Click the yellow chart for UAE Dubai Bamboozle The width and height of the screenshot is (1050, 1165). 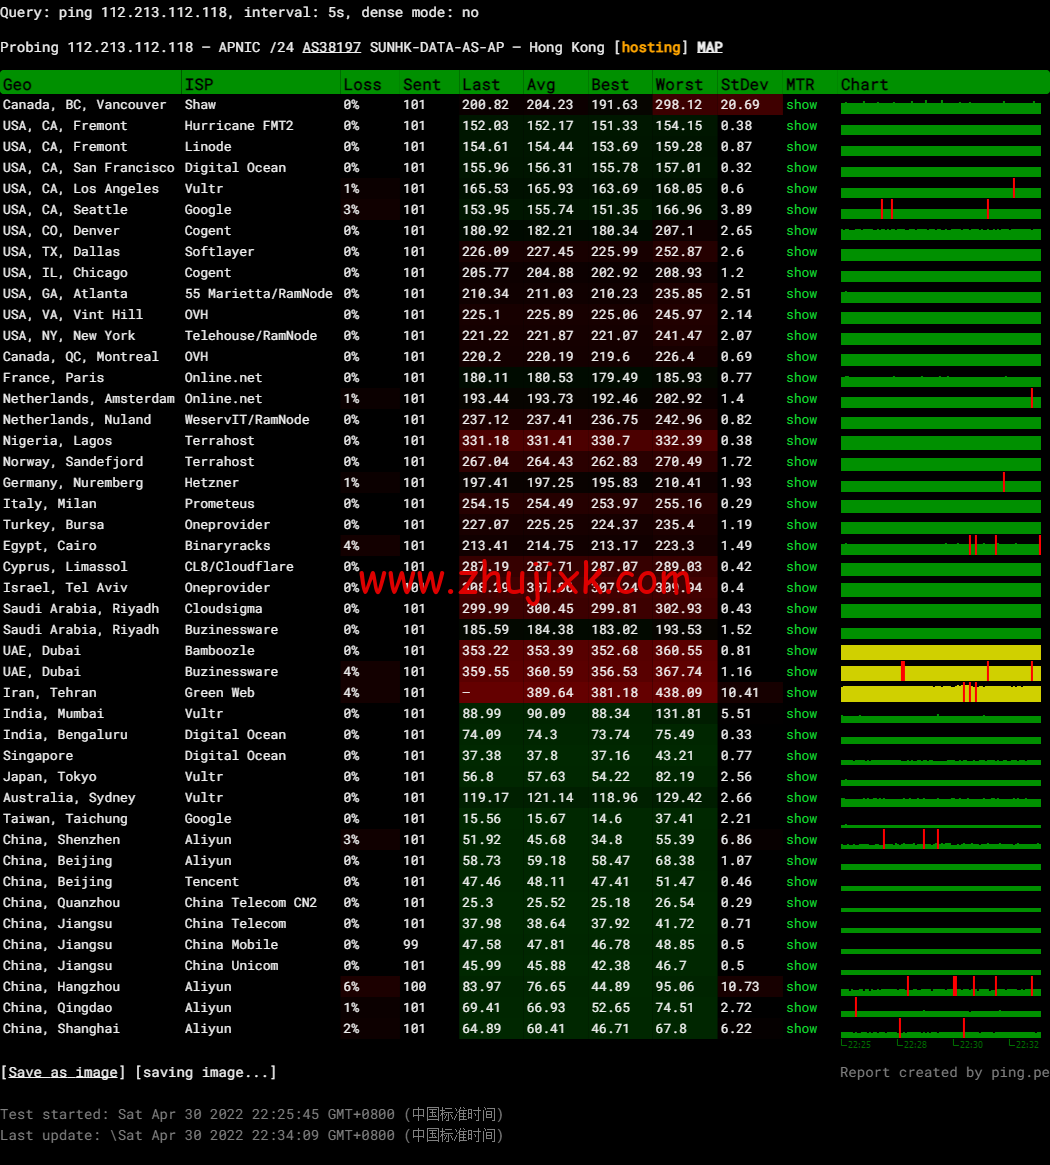[x=940, y=652]
